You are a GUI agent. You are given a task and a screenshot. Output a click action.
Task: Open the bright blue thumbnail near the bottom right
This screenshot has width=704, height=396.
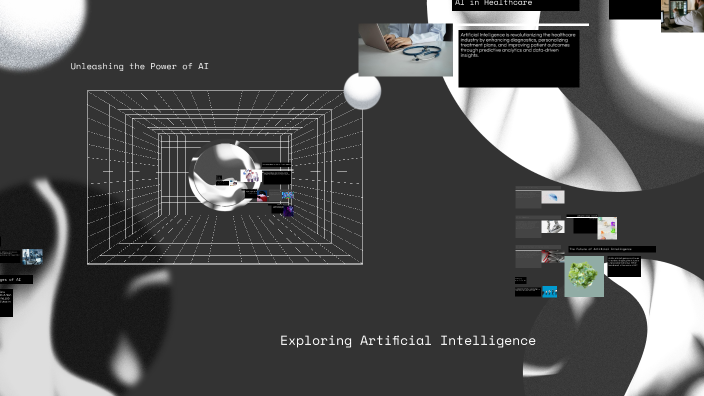click(550, 292)
